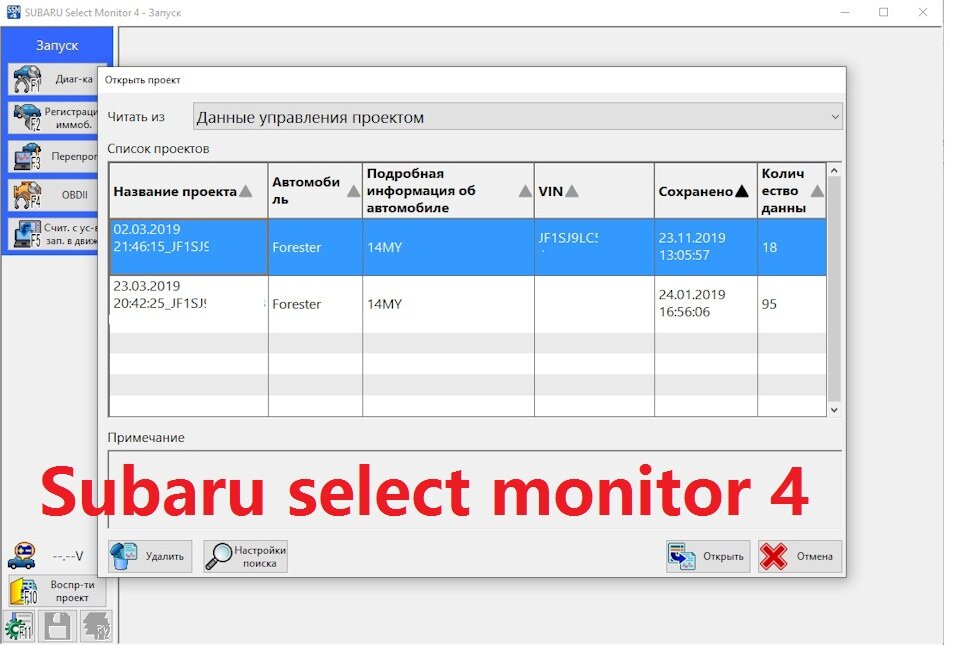This screenshot has height=645, width=960.
Task: Click the car battery voltage icon
Action: coord(22,556)
